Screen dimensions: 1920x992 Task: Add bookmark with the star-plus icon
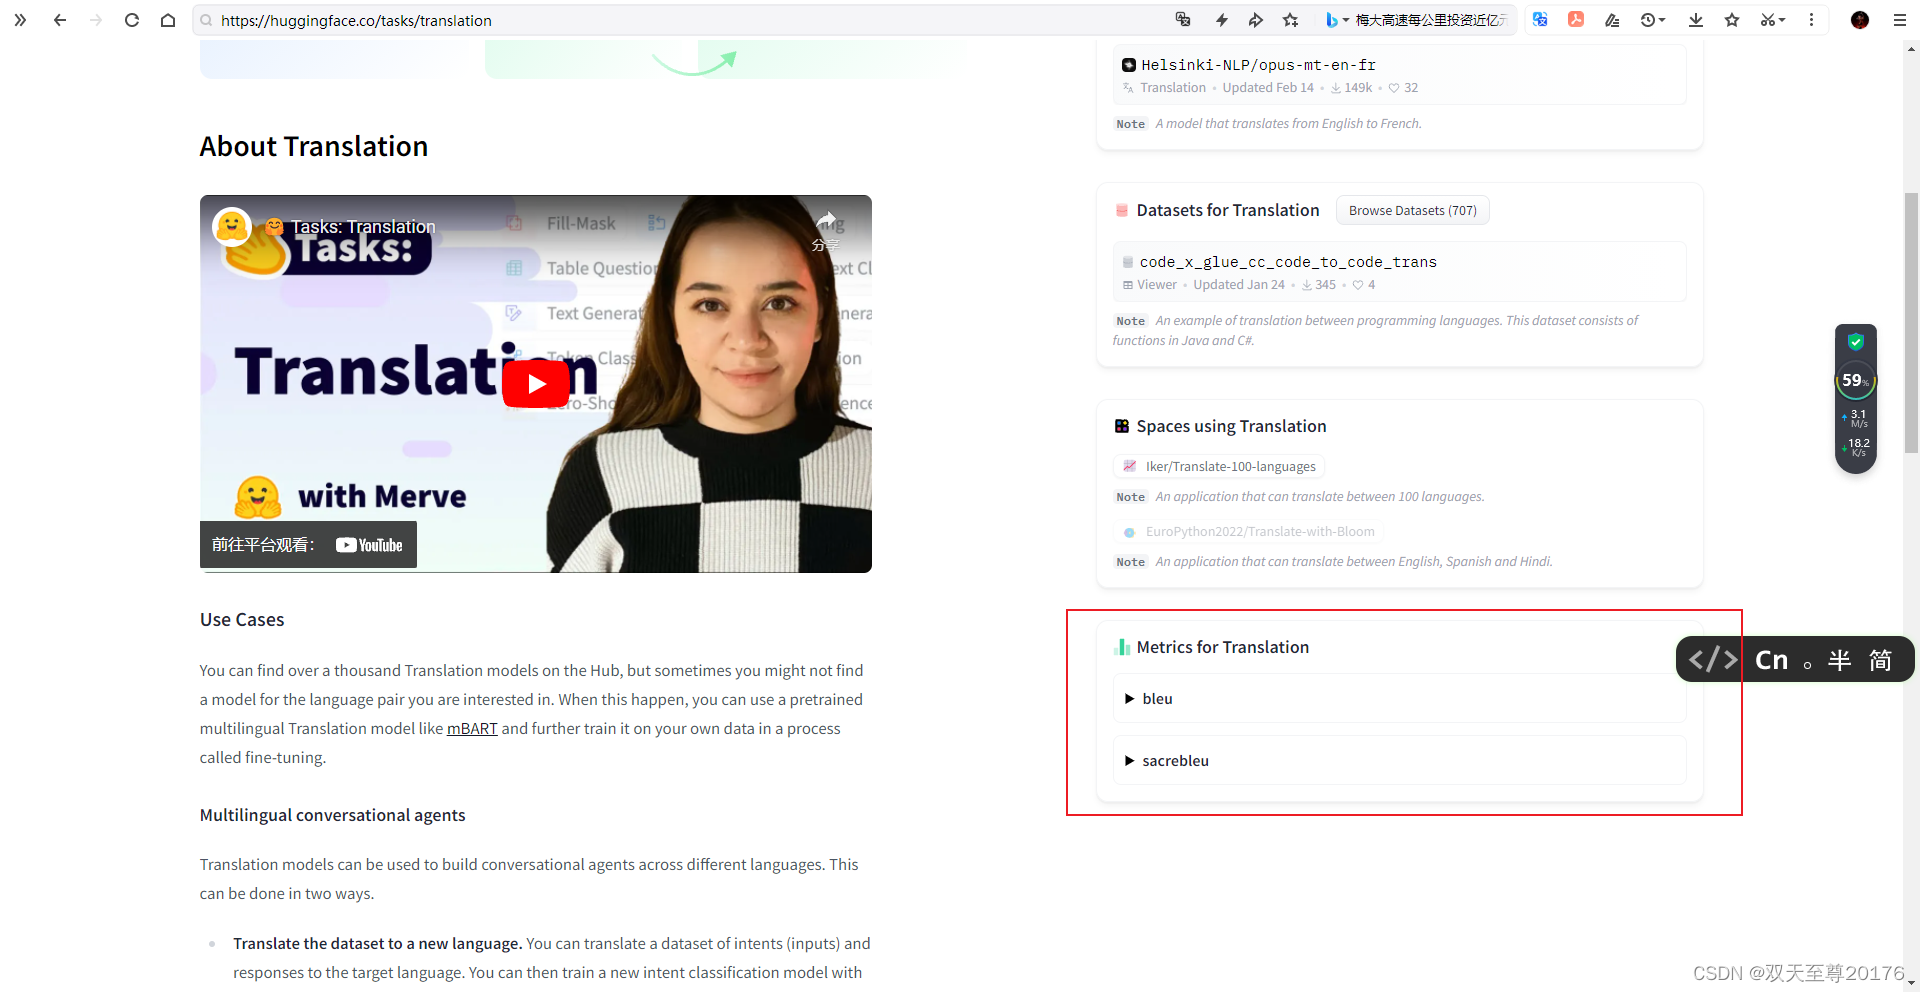pyautogui.click(x=1291, y=20)
